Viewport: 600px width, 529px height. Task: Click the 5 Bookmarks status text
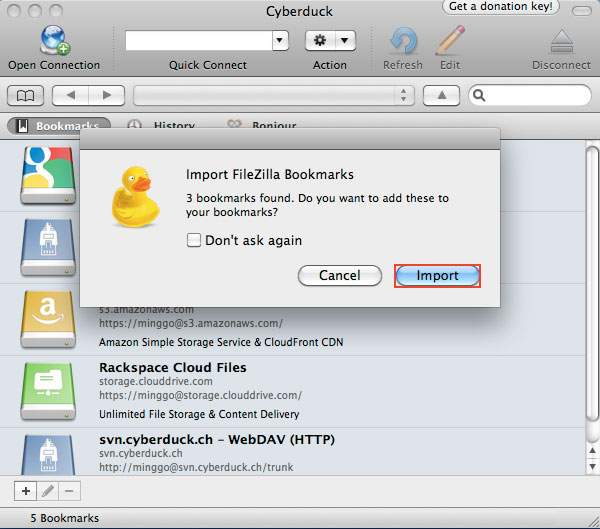[65, 518]
